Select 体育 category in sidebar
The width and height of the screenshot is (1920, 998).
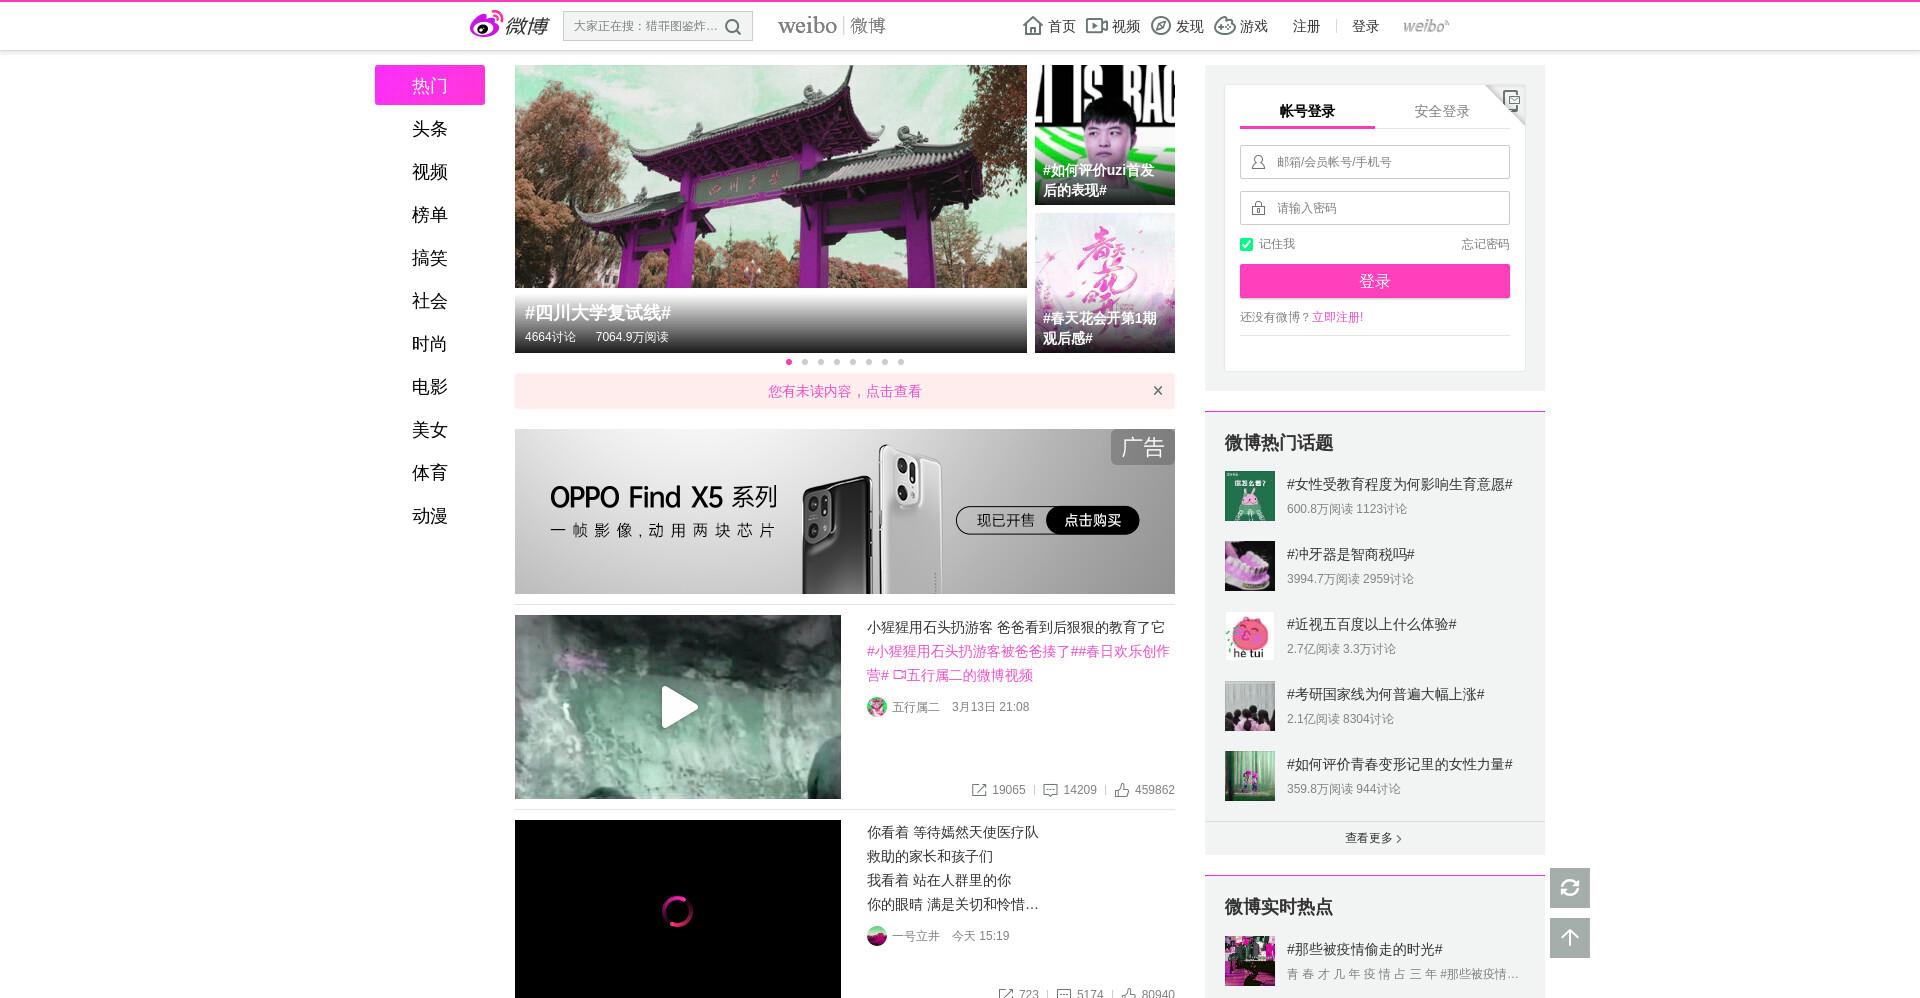pyautogui.click(x=430, y=473)
